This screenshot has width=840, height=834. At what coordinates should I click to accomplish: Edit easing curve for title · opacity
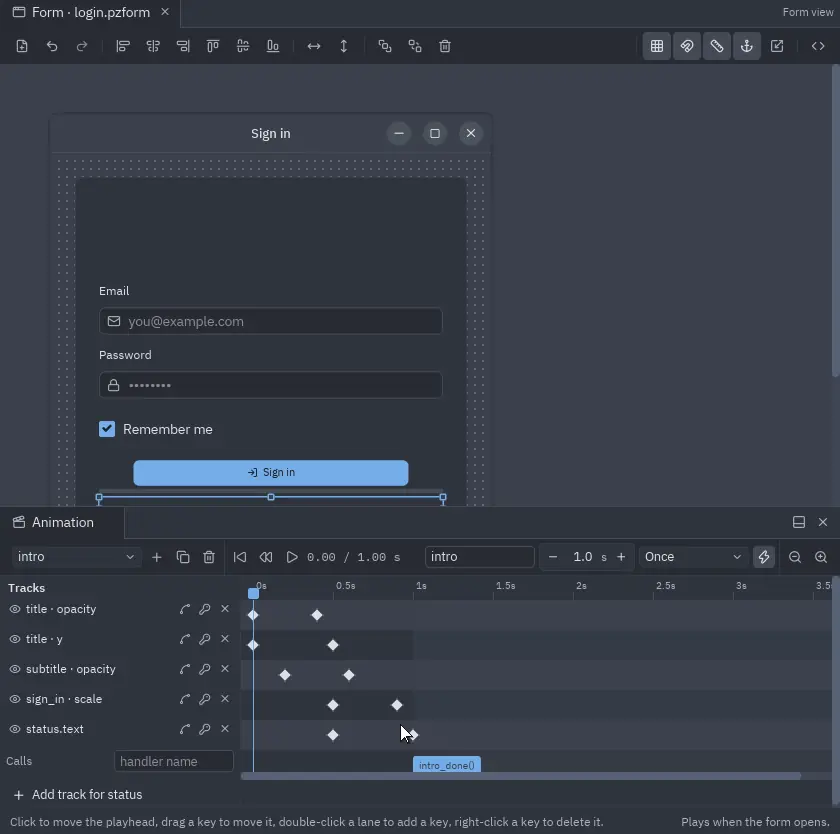click(185, 609)
